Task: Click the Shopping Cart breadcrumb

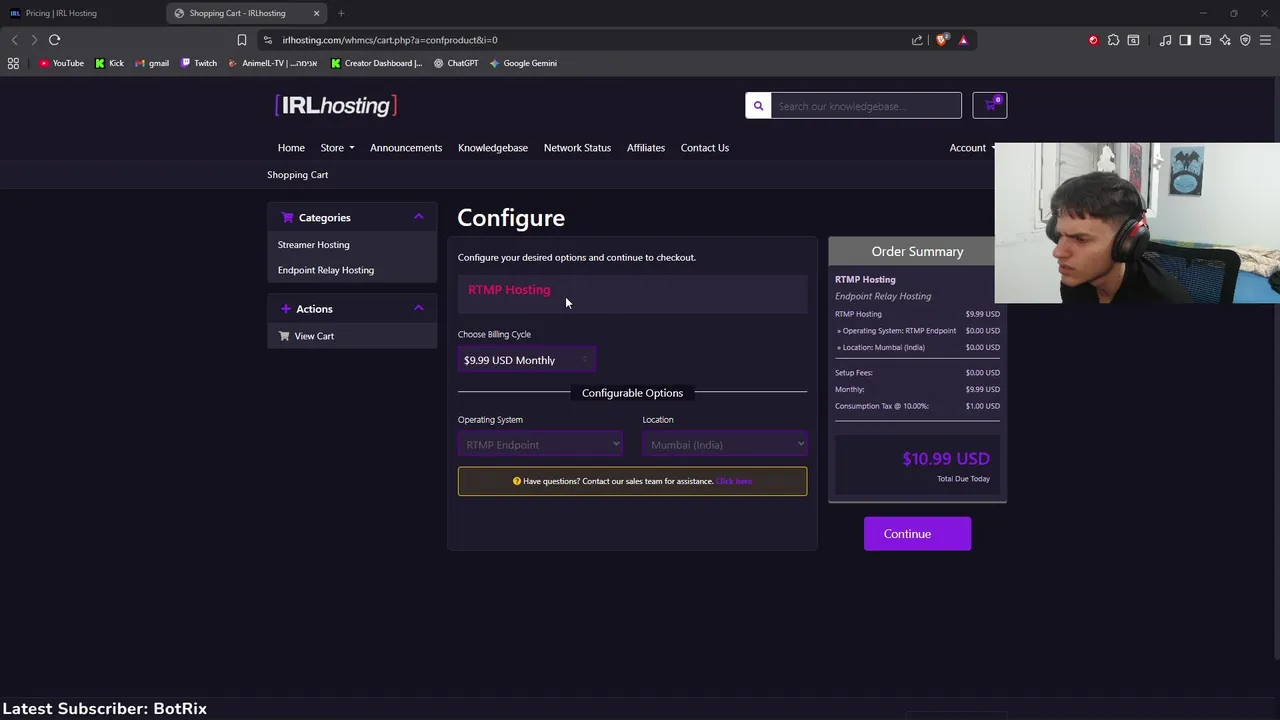Action: (297, 175)
